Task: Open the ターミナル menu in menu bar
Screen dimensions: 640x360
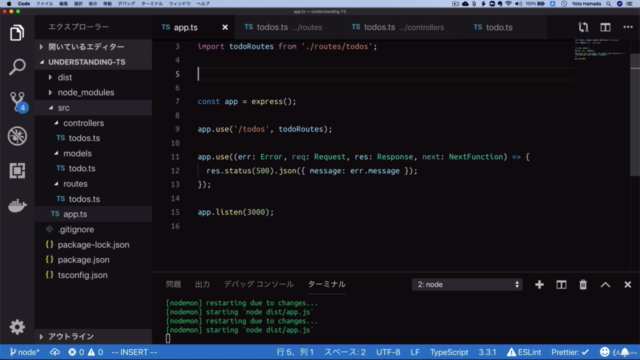Action: [x=152, y=4]
